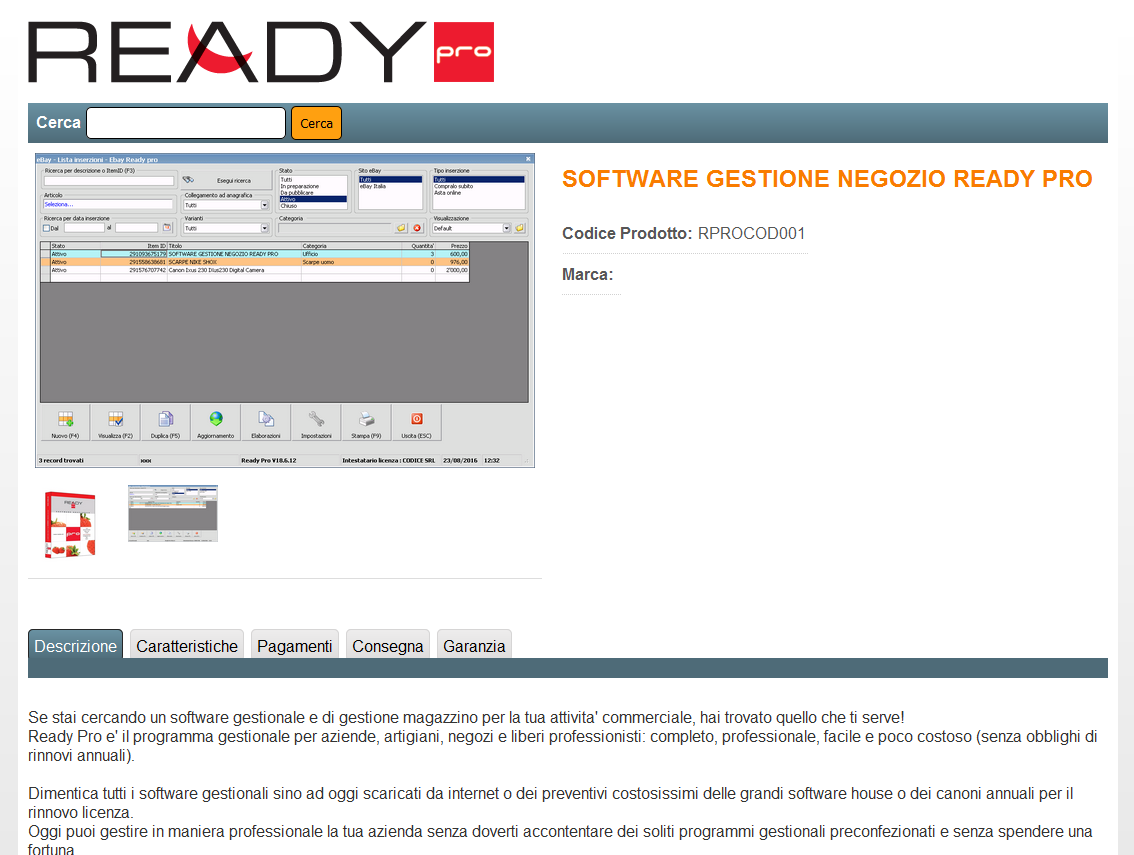Tick the Dal checkbox in product screenshot
1134x855 pixels.
(47, 229)
